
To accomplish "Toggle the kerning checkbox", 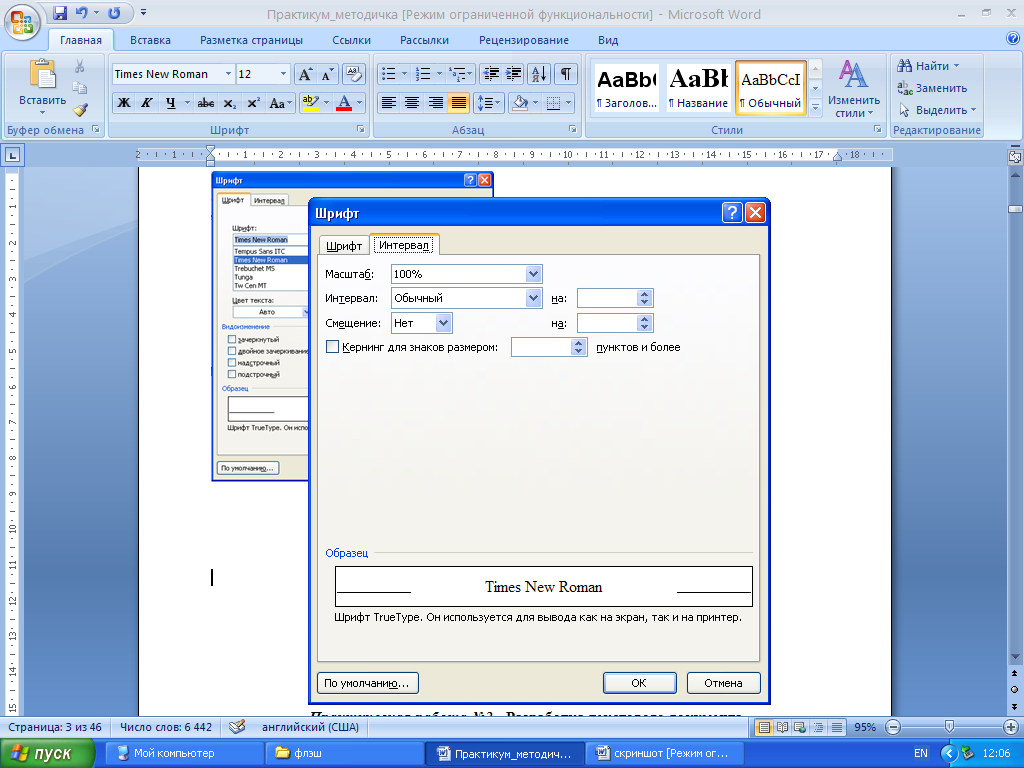I will click(x=332, y=347).
